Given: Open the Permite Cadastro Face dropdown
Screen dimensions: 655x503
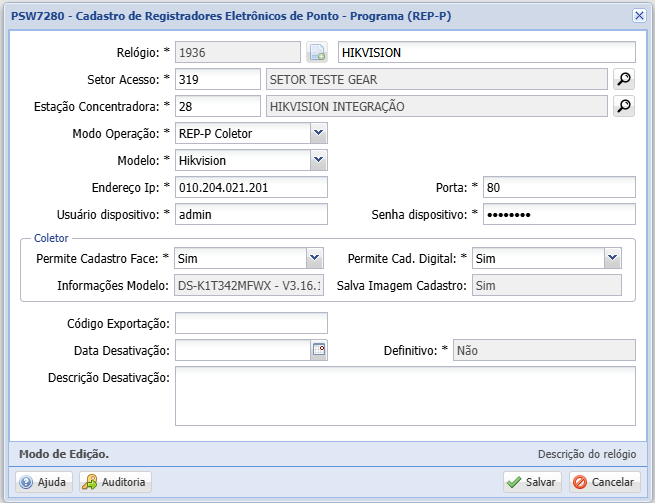Looking at the screenshot, I should (314, 258).
